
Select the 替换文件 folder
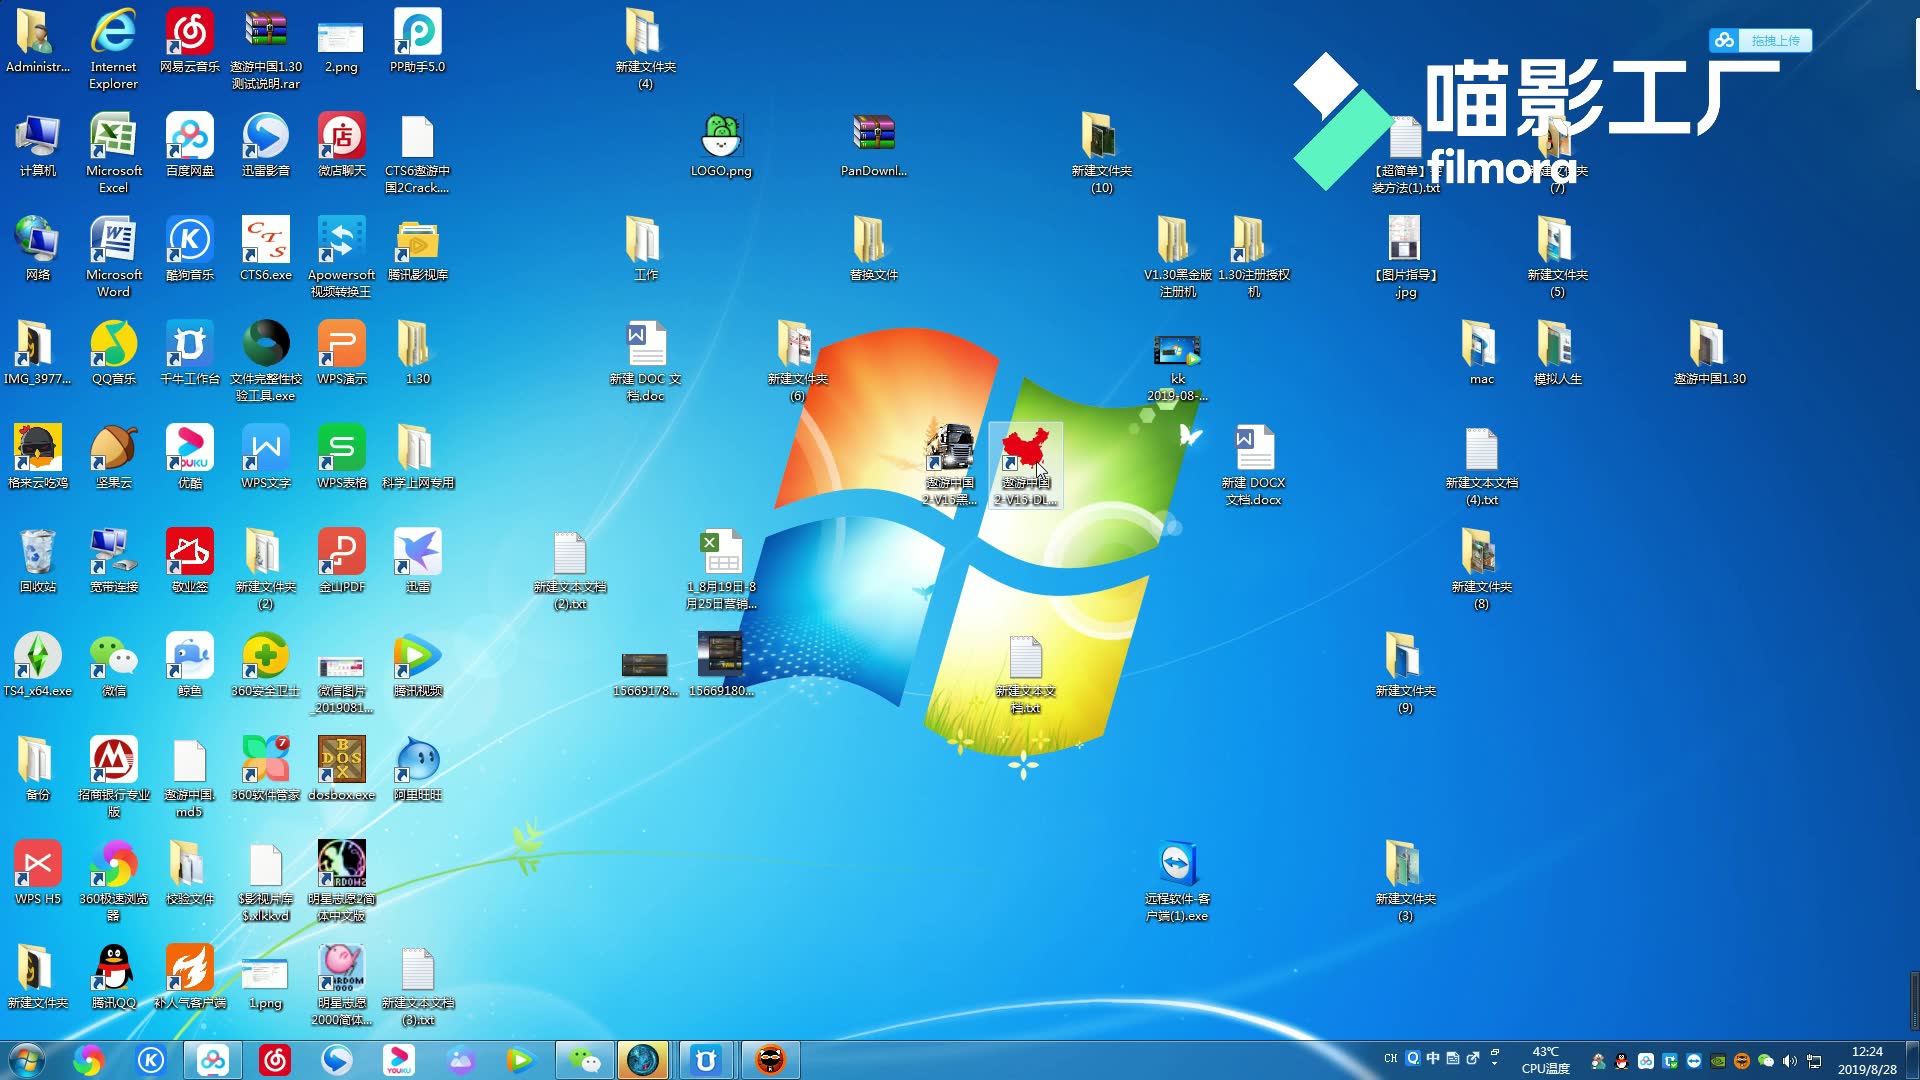pyautogui.click(x=873, y=249)
